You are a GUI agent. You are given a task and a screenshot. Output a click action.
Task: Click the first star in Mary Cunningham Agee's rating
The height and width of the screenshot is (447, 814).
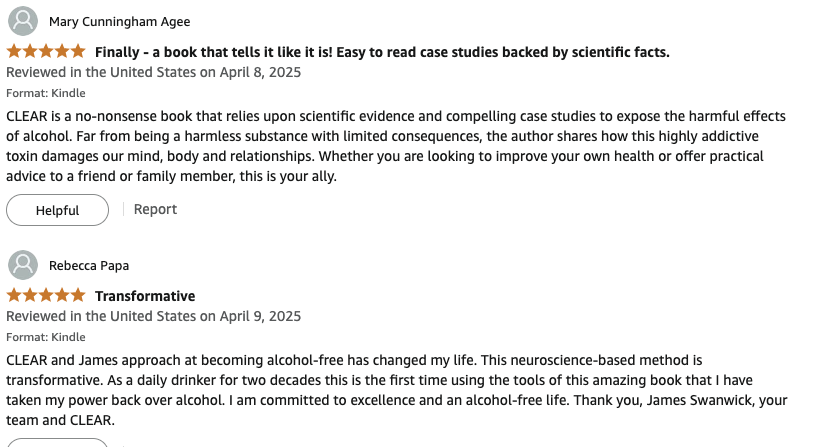(14, 51)
